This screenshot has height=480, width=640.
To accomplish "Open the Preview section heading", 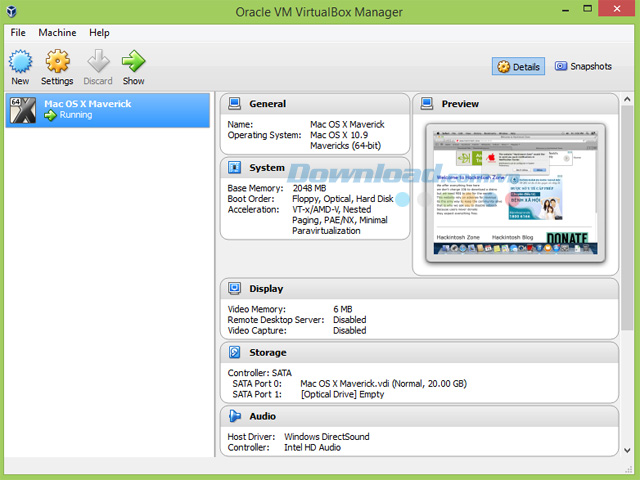I will (x=460, y=104).
